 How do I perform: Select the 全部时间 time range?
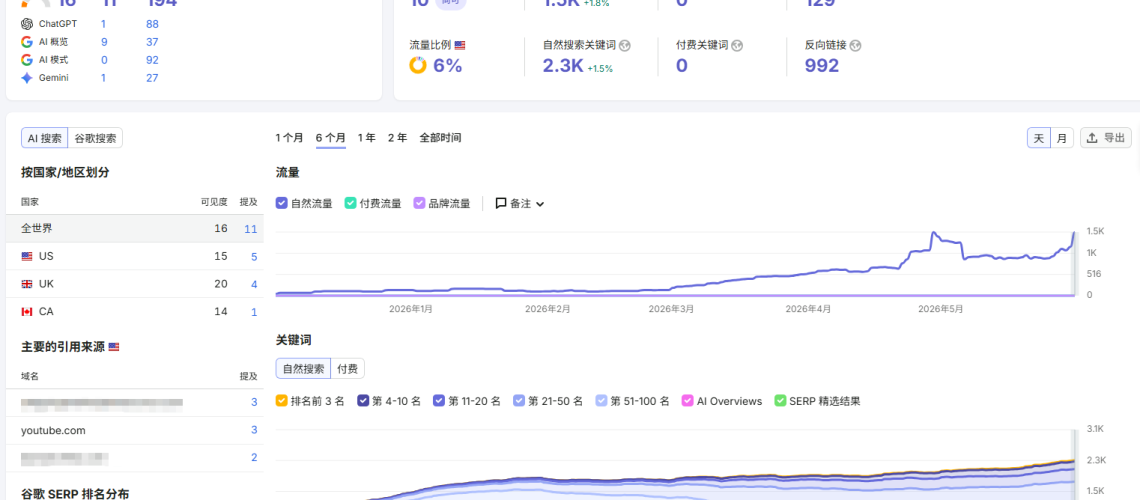coord(440,137)
